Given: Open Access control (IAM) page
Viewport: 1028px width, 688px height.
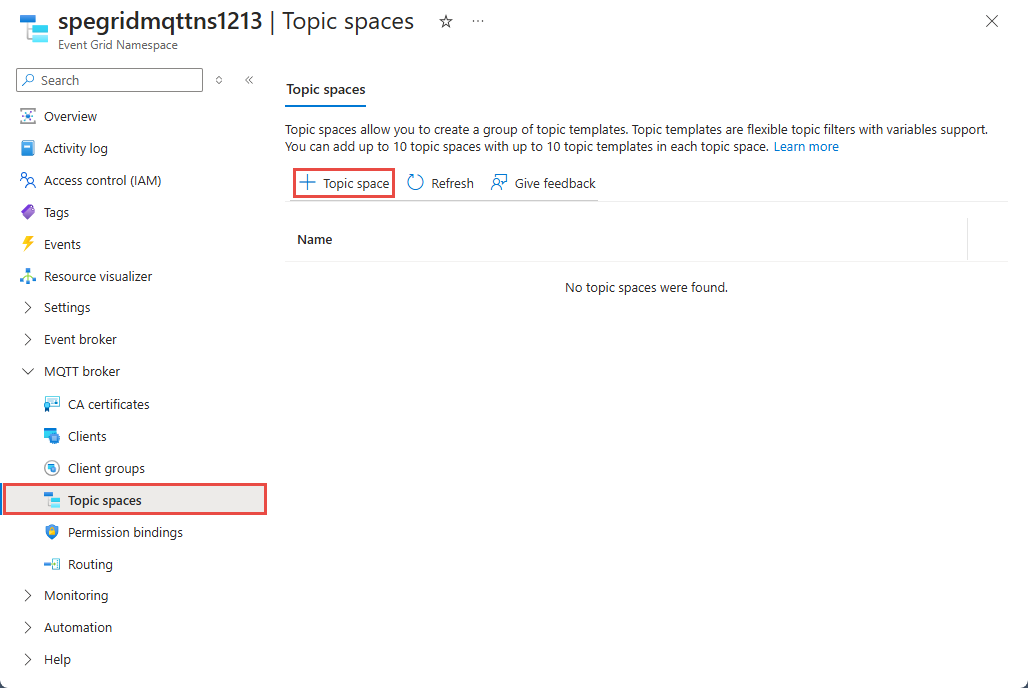Looking at the screenshot, I should click(102, 181).
